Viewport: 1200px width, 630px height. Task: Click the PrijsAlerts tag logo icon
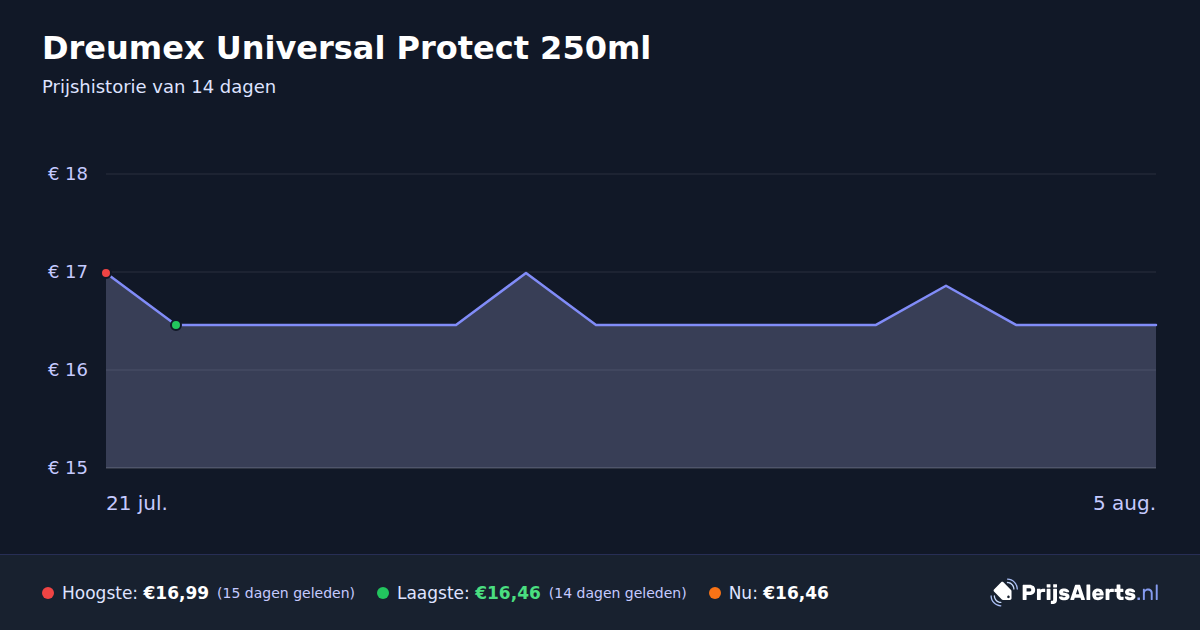coord(1003,593)
